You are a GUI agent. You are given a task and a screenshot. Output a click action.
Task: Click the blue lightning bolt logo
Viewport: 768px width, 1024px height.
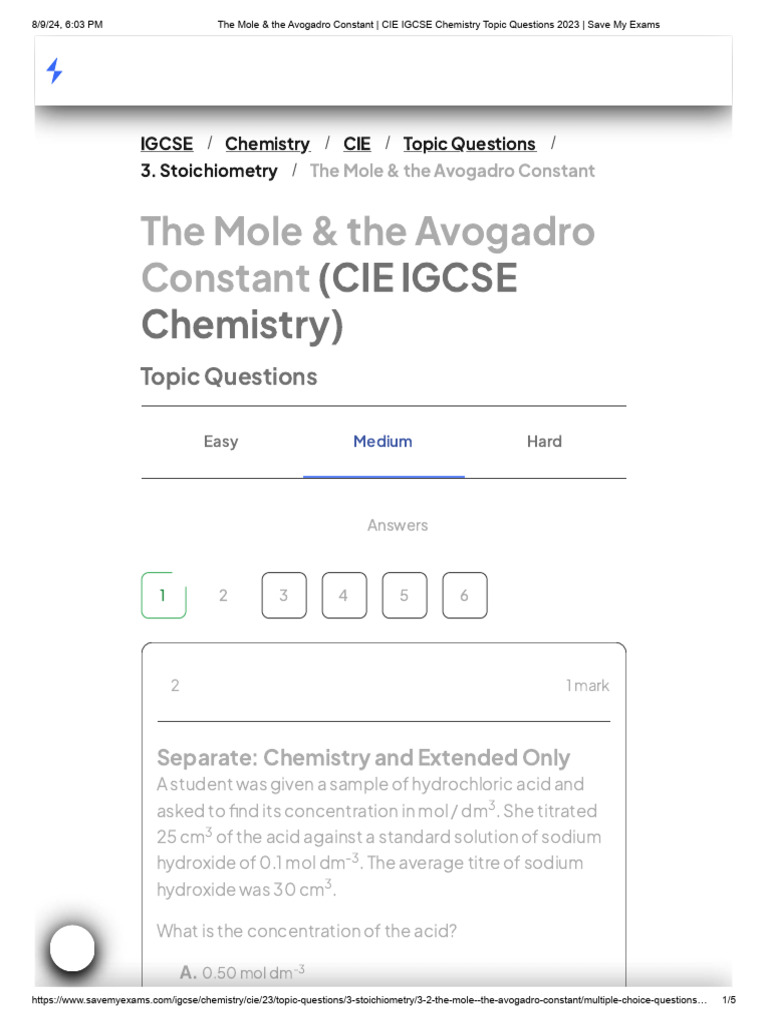point(55,71)
